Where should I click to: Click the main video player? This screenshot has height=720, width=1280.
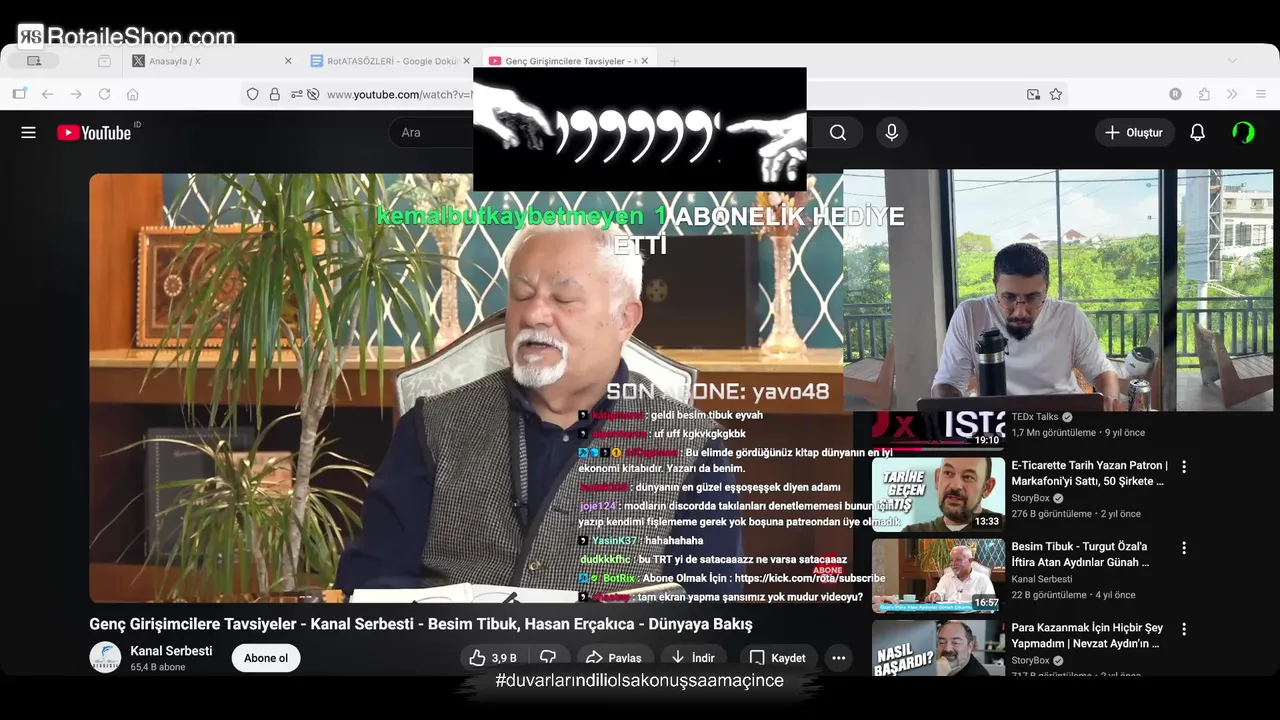[466, 388]
